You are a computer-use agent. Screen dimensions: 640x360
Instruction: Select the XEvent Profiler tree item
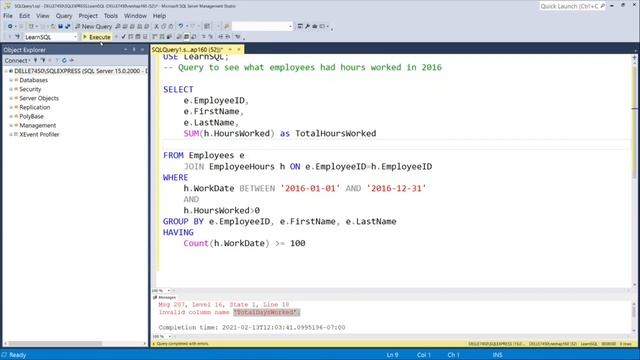coord(39,134)
